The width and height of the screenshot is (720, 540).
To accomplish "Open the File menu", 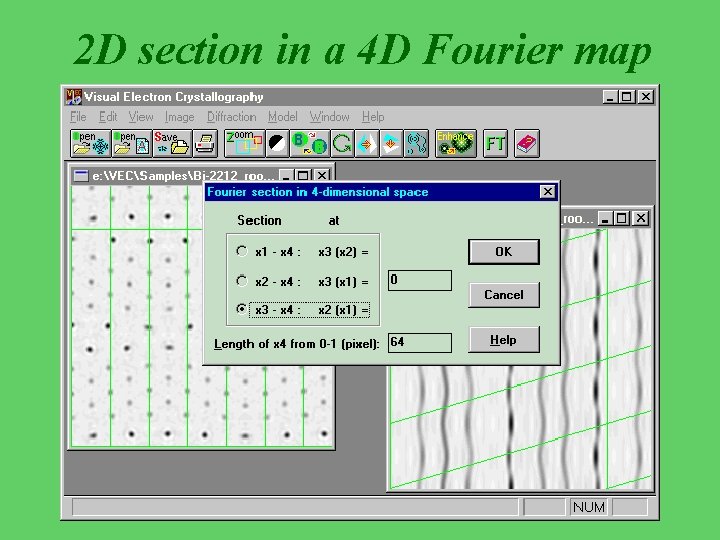I will (78, 117).
